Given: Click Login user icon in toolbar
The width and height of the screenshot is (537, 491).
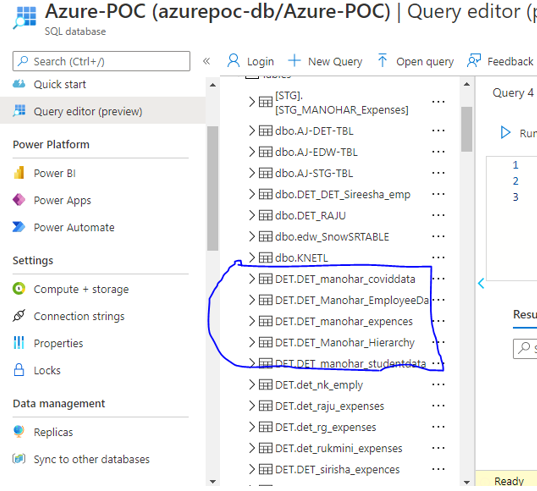Looking at the screenshot, I should (234, 61).
